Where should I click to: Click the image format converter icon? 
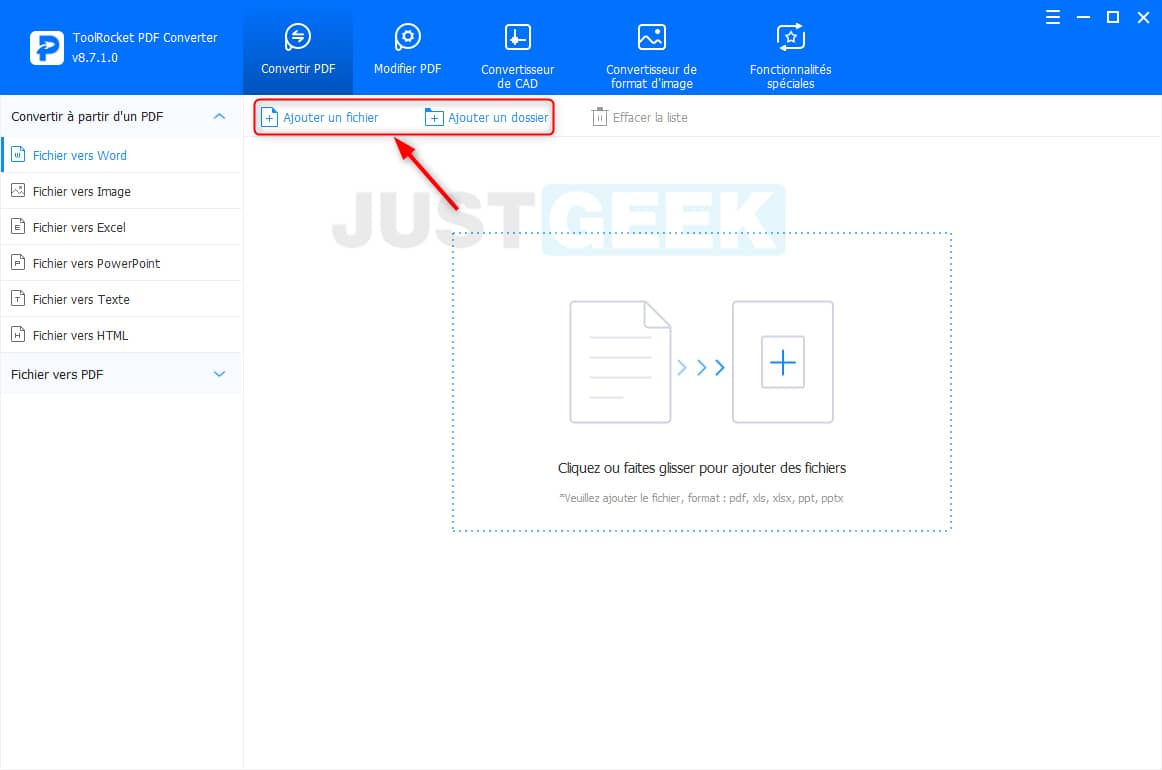[x=651, y=36]
